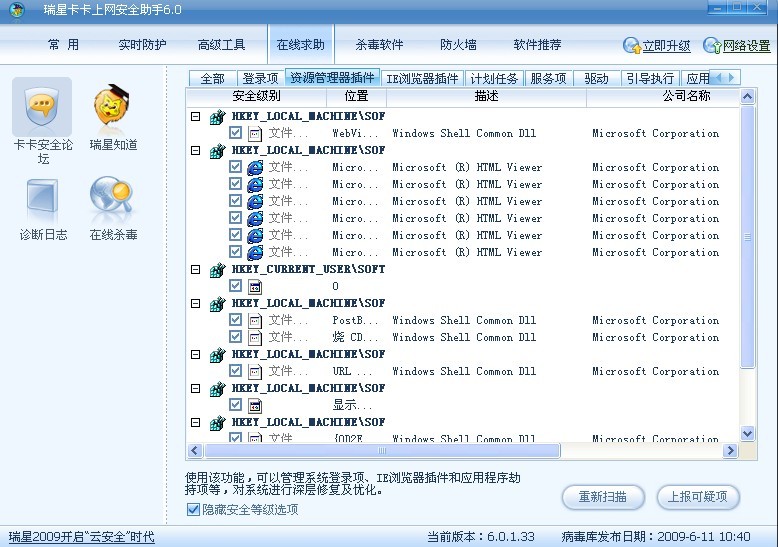The height and width of the screenshot is (547, 778).
Task: Click vertical scrollbar up arrow
Action: coord(747,96)
